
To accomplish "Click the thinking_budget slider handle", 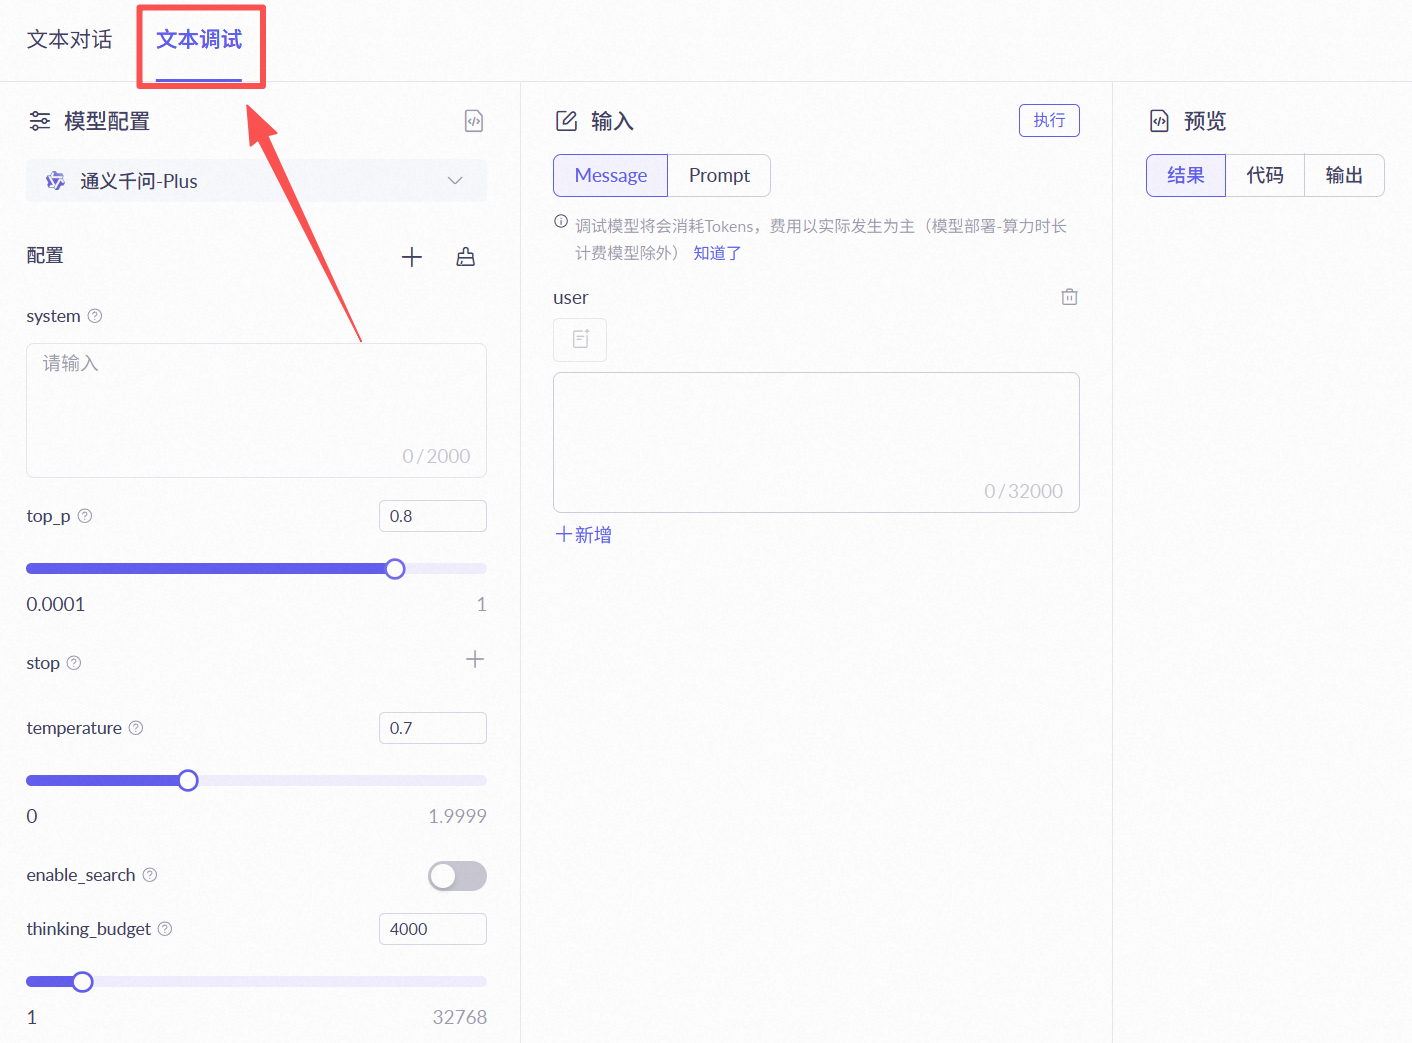I will (83, 982).
